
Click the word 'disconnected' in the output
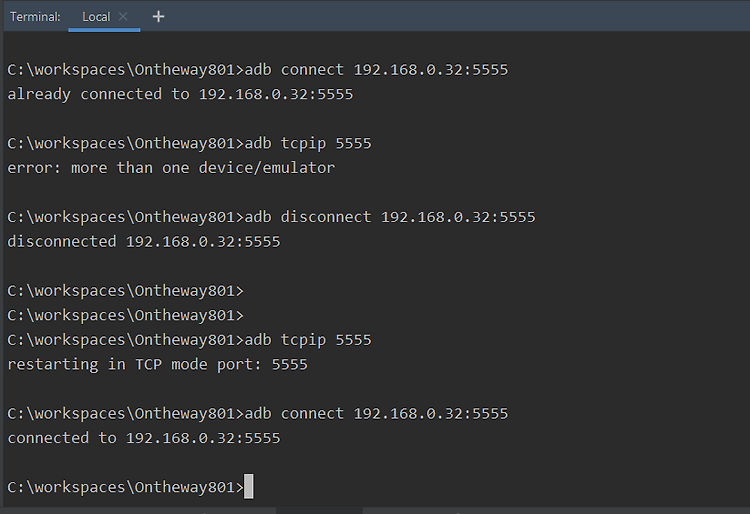coord(62,241)
